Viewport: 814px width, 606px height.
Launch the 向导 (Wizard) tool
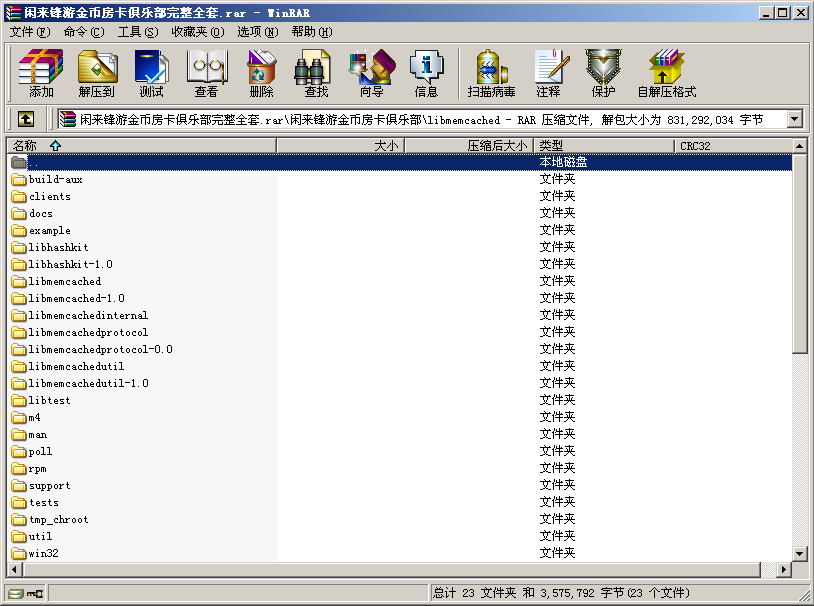pos(371,73)
